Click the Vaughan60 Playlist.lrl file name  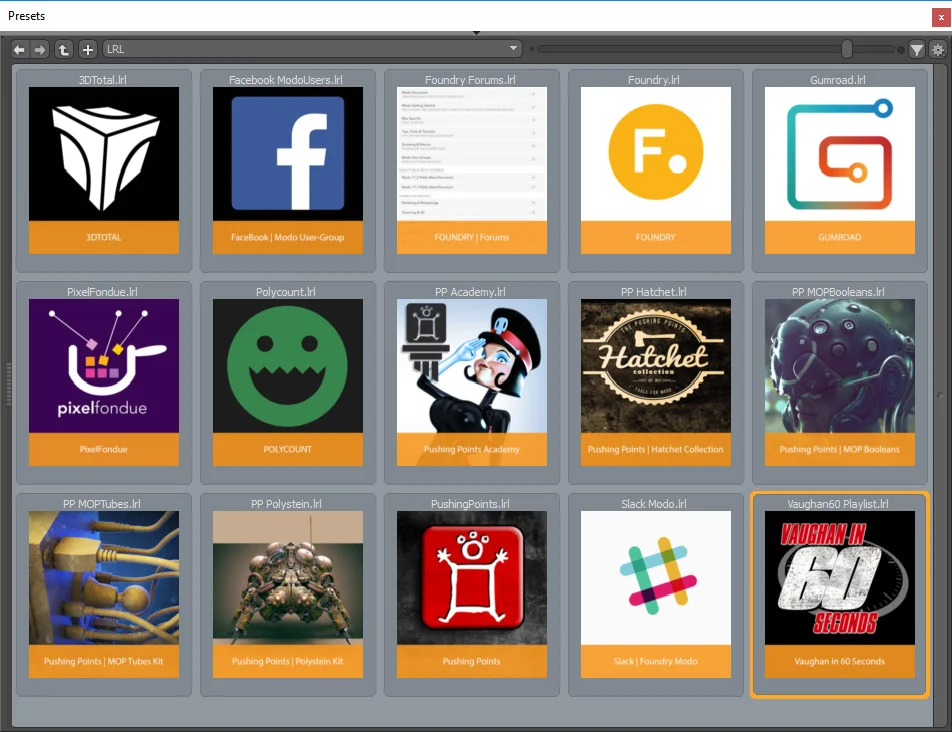click(838, 503)
